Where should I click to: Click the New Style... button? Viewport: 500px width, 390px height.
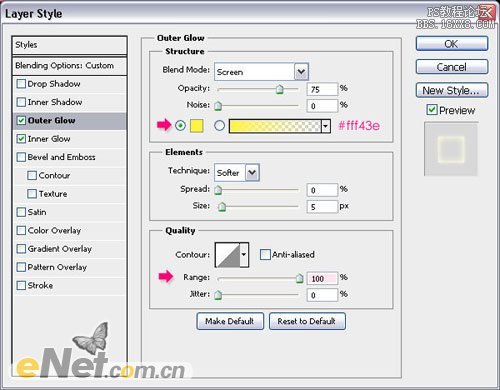(x=452, y=90)
